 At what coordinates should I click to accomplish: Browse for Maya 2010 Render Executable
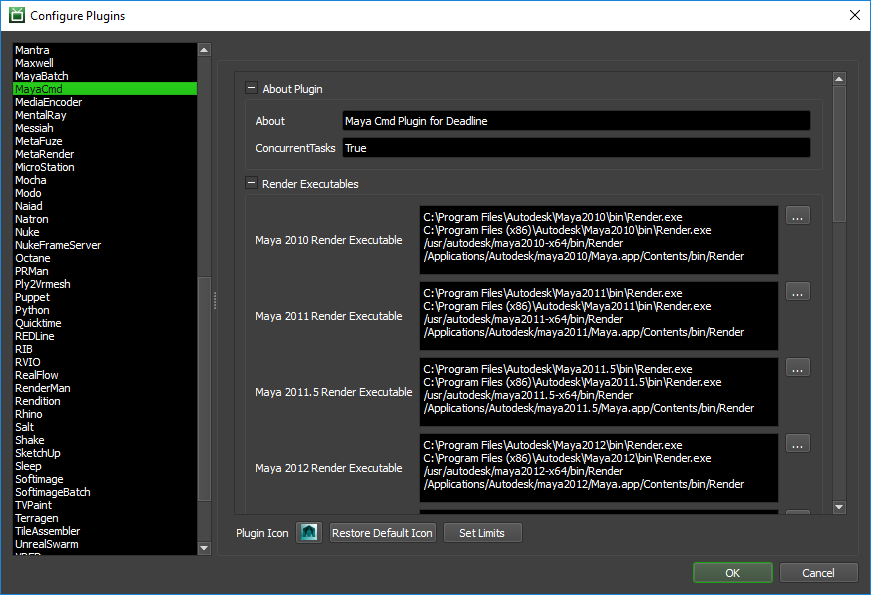797,216
